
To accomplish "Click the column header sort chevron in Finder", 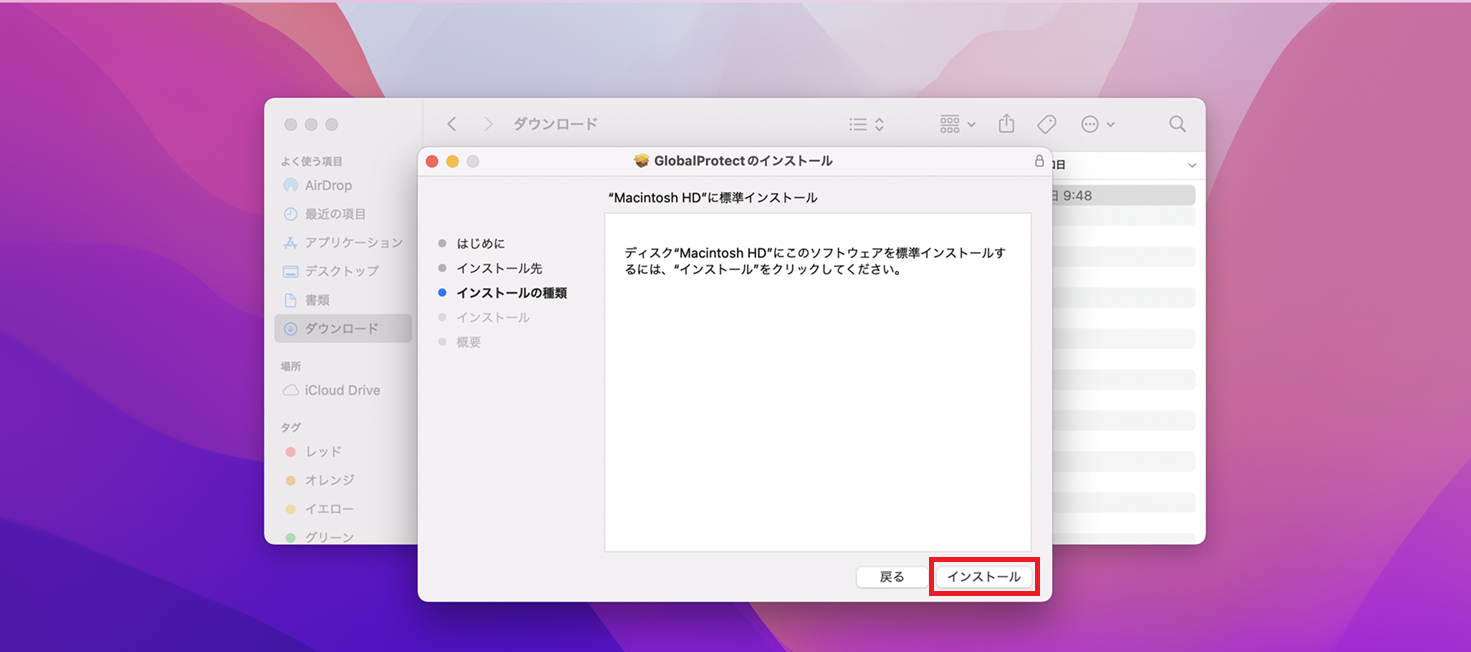I will tap(1192, 165).
